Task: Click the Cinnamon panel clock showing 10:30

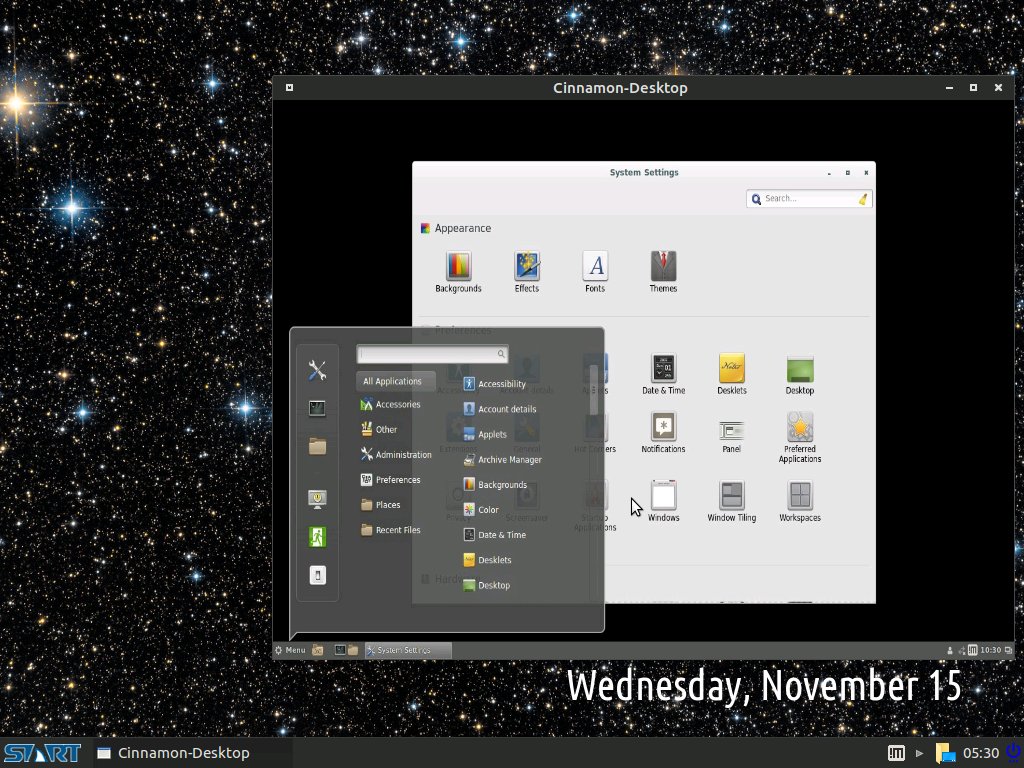Action: click(990, 650)
